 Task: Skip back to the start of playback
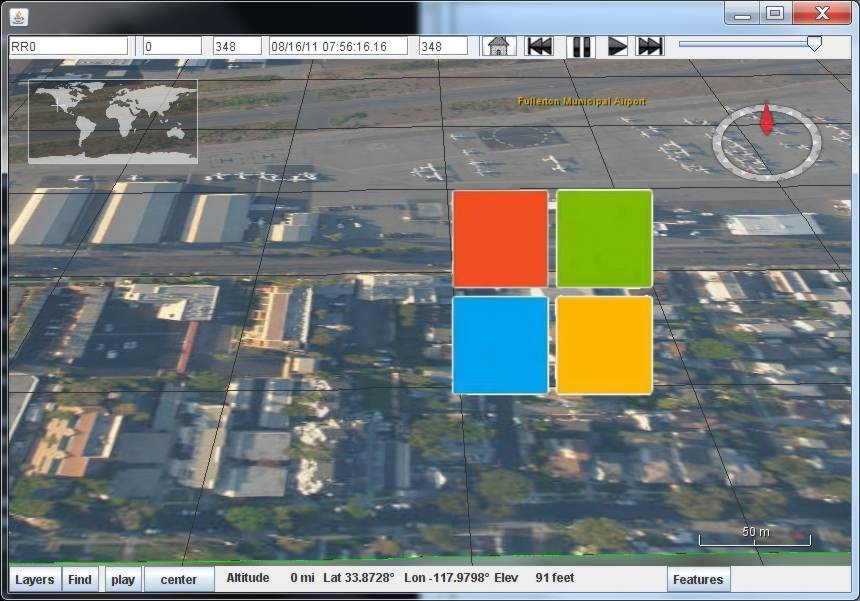(539, 46)
